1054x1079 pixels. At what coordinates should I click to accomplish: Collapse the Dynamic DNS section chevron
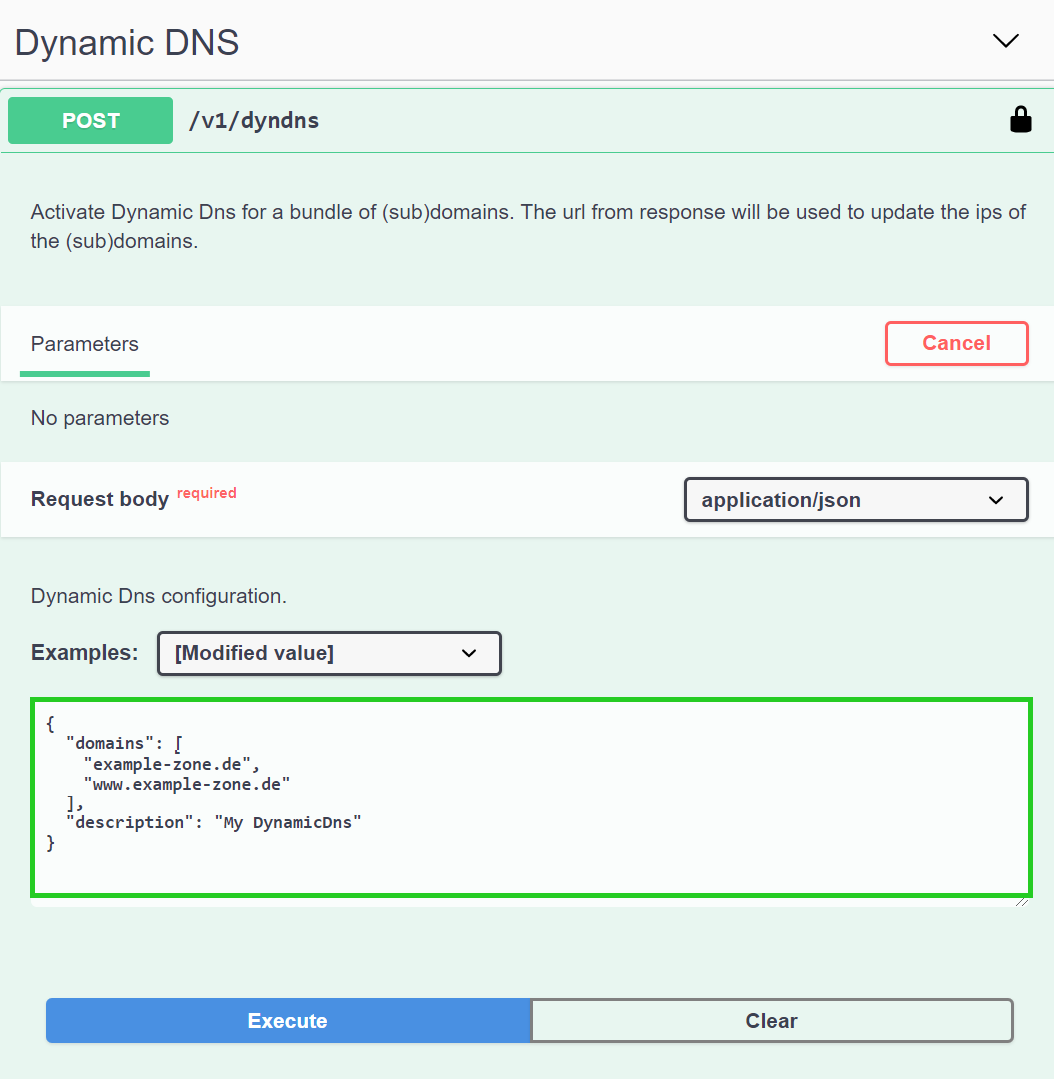pos(1004,41)
